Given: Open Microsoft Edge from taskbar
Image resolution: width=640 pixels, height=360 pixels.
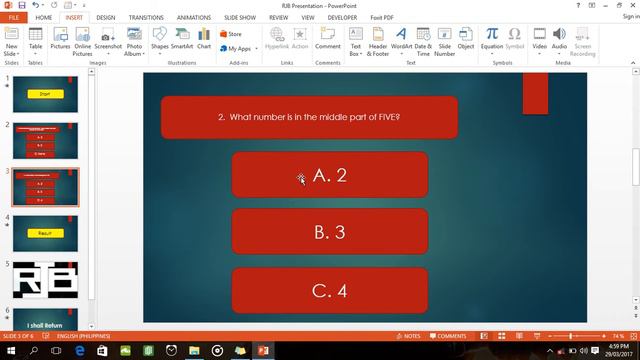Looking at the screenshot, I should tap(80, 351).
